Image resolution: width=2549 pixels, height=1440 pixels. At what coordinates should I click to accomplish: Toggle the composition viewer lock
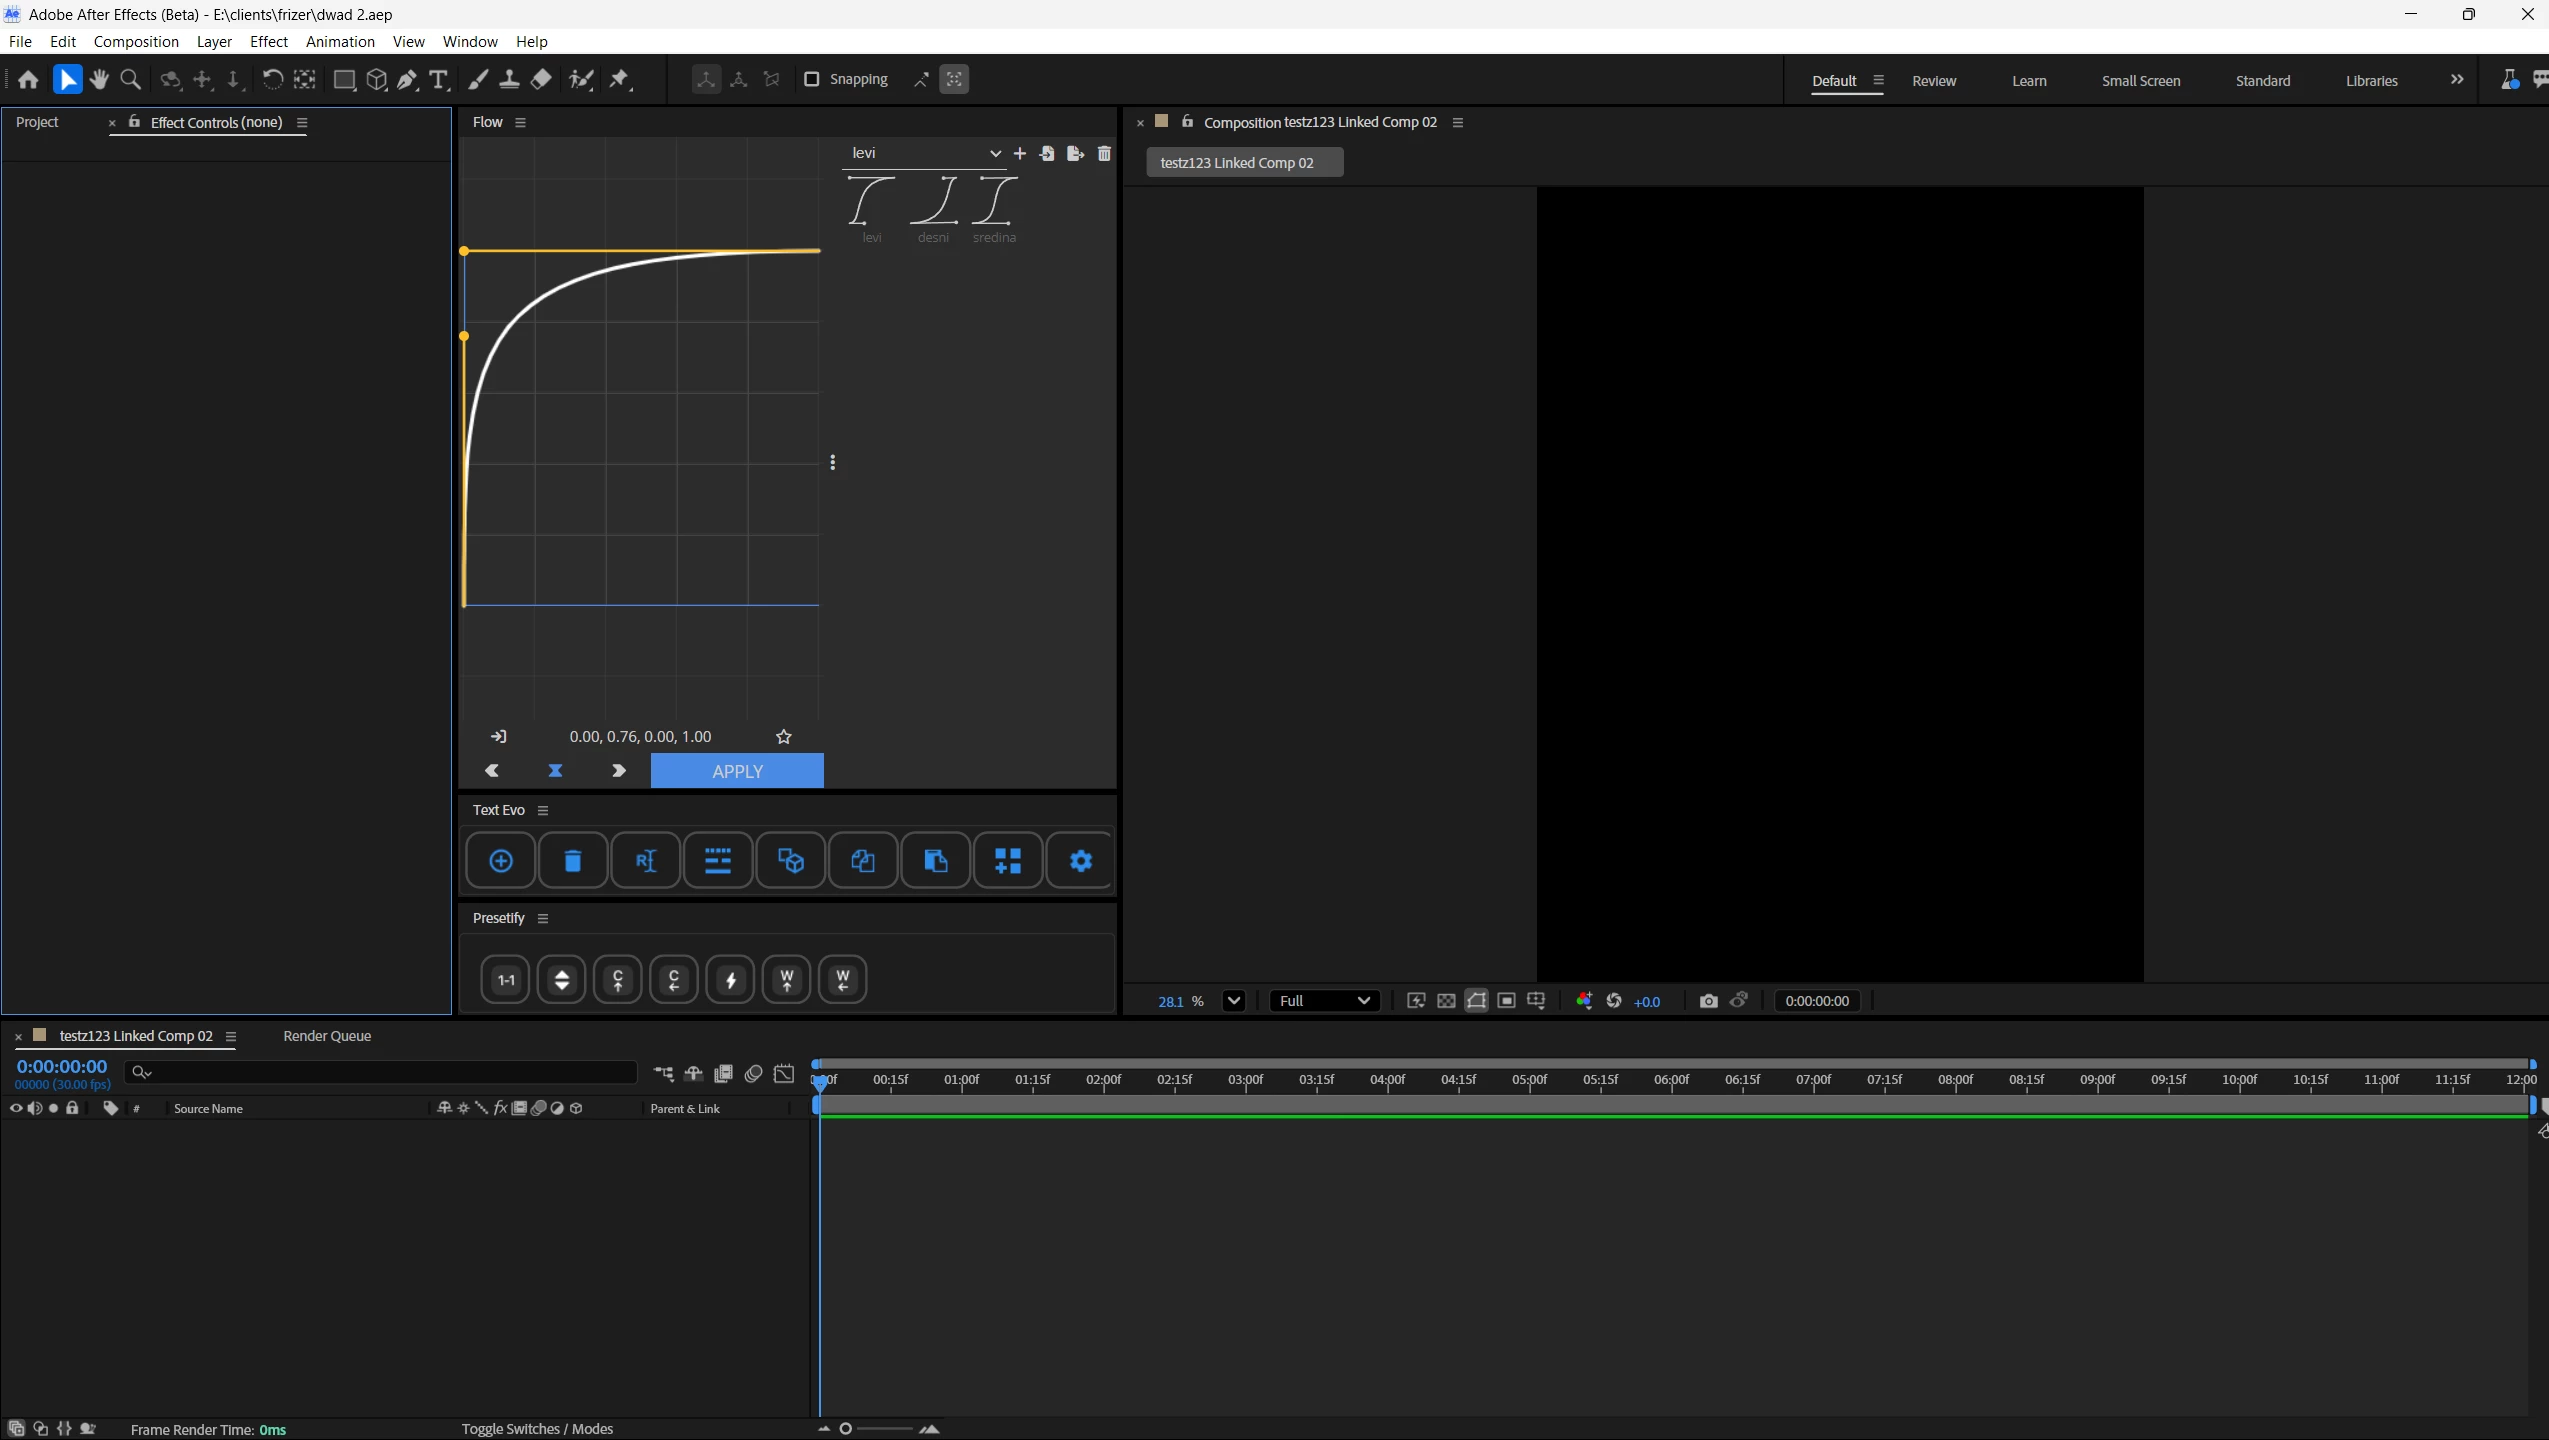pos(1187,122)
